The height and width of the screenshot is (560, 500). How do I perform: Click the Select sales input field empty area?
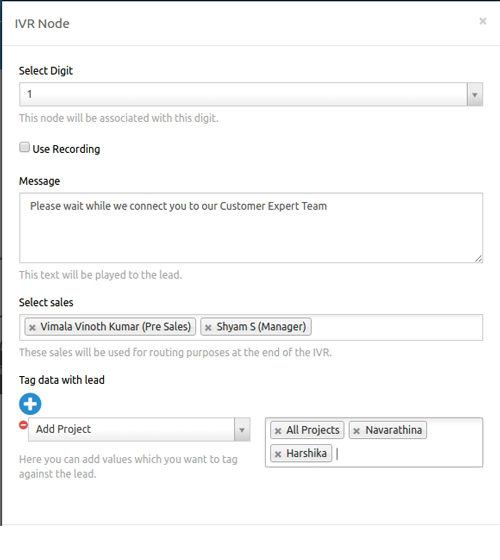[396, 328]
